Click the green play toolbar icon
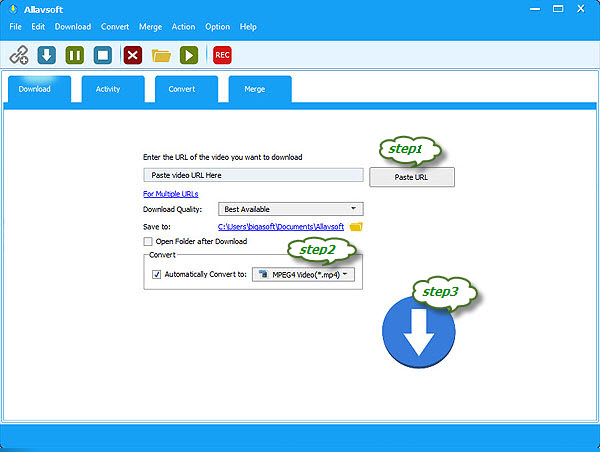Viewport: 600px width, 452px height. [189, 55]
